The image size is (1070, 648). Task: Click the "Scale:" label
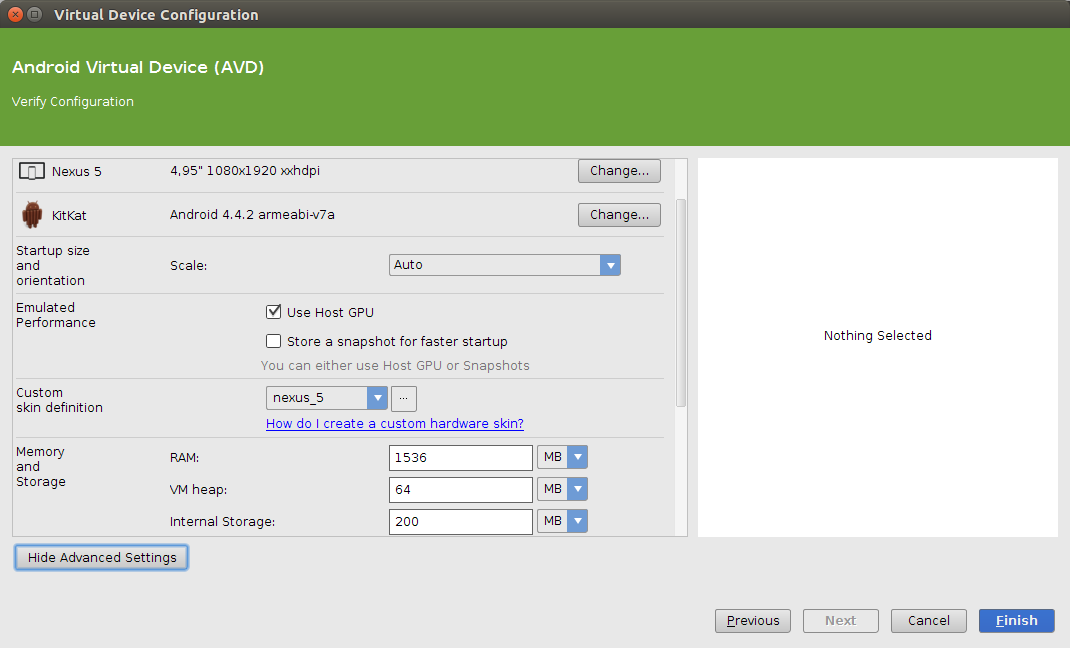[188, 265]
